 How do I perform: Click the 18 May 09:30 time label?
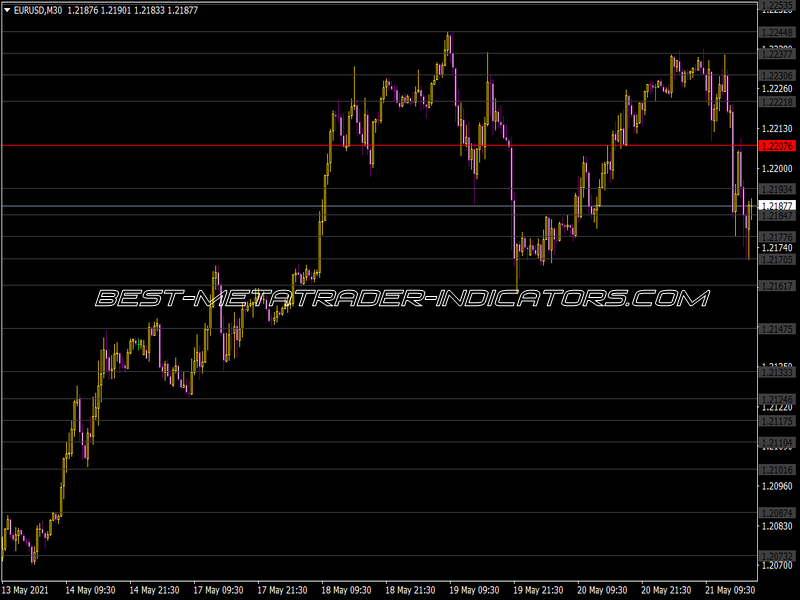[x=346, y=590]
